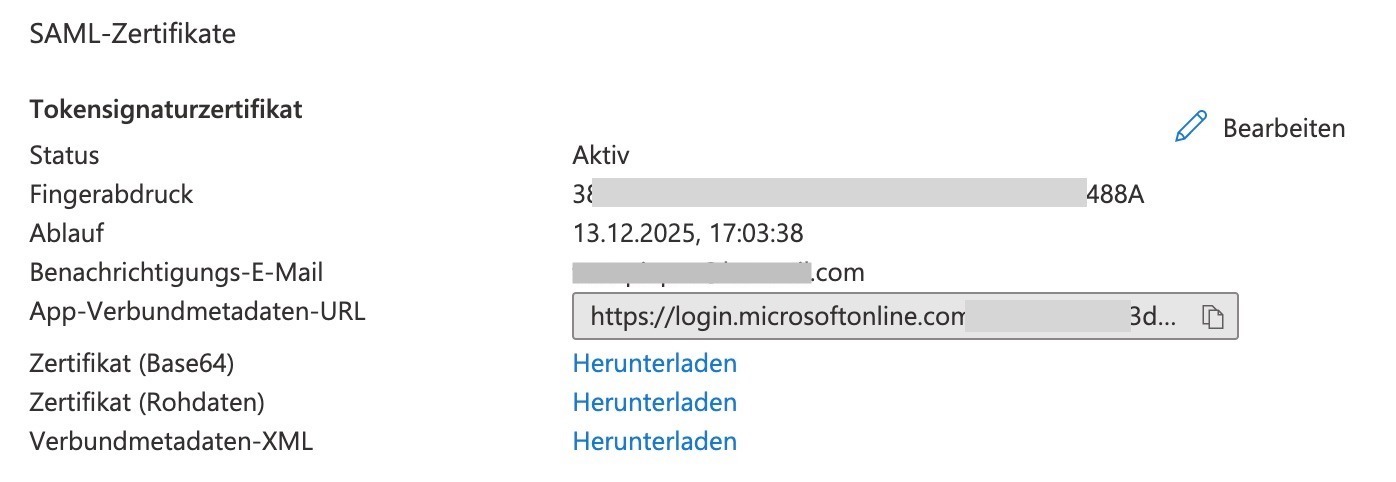The width and height of the screenshot is (1396, 482).
Task: Click the Ablauf label
Action: tap(67, 233)
